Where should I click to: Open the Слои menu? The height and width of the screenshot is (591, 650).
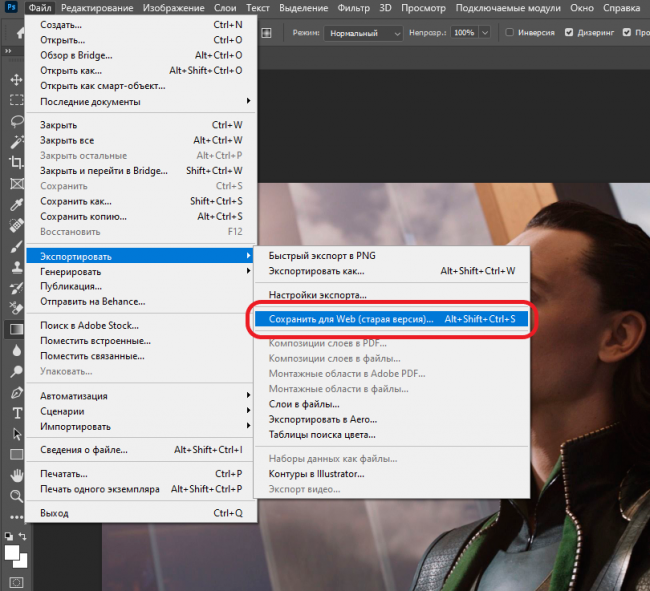pos(225,8)
